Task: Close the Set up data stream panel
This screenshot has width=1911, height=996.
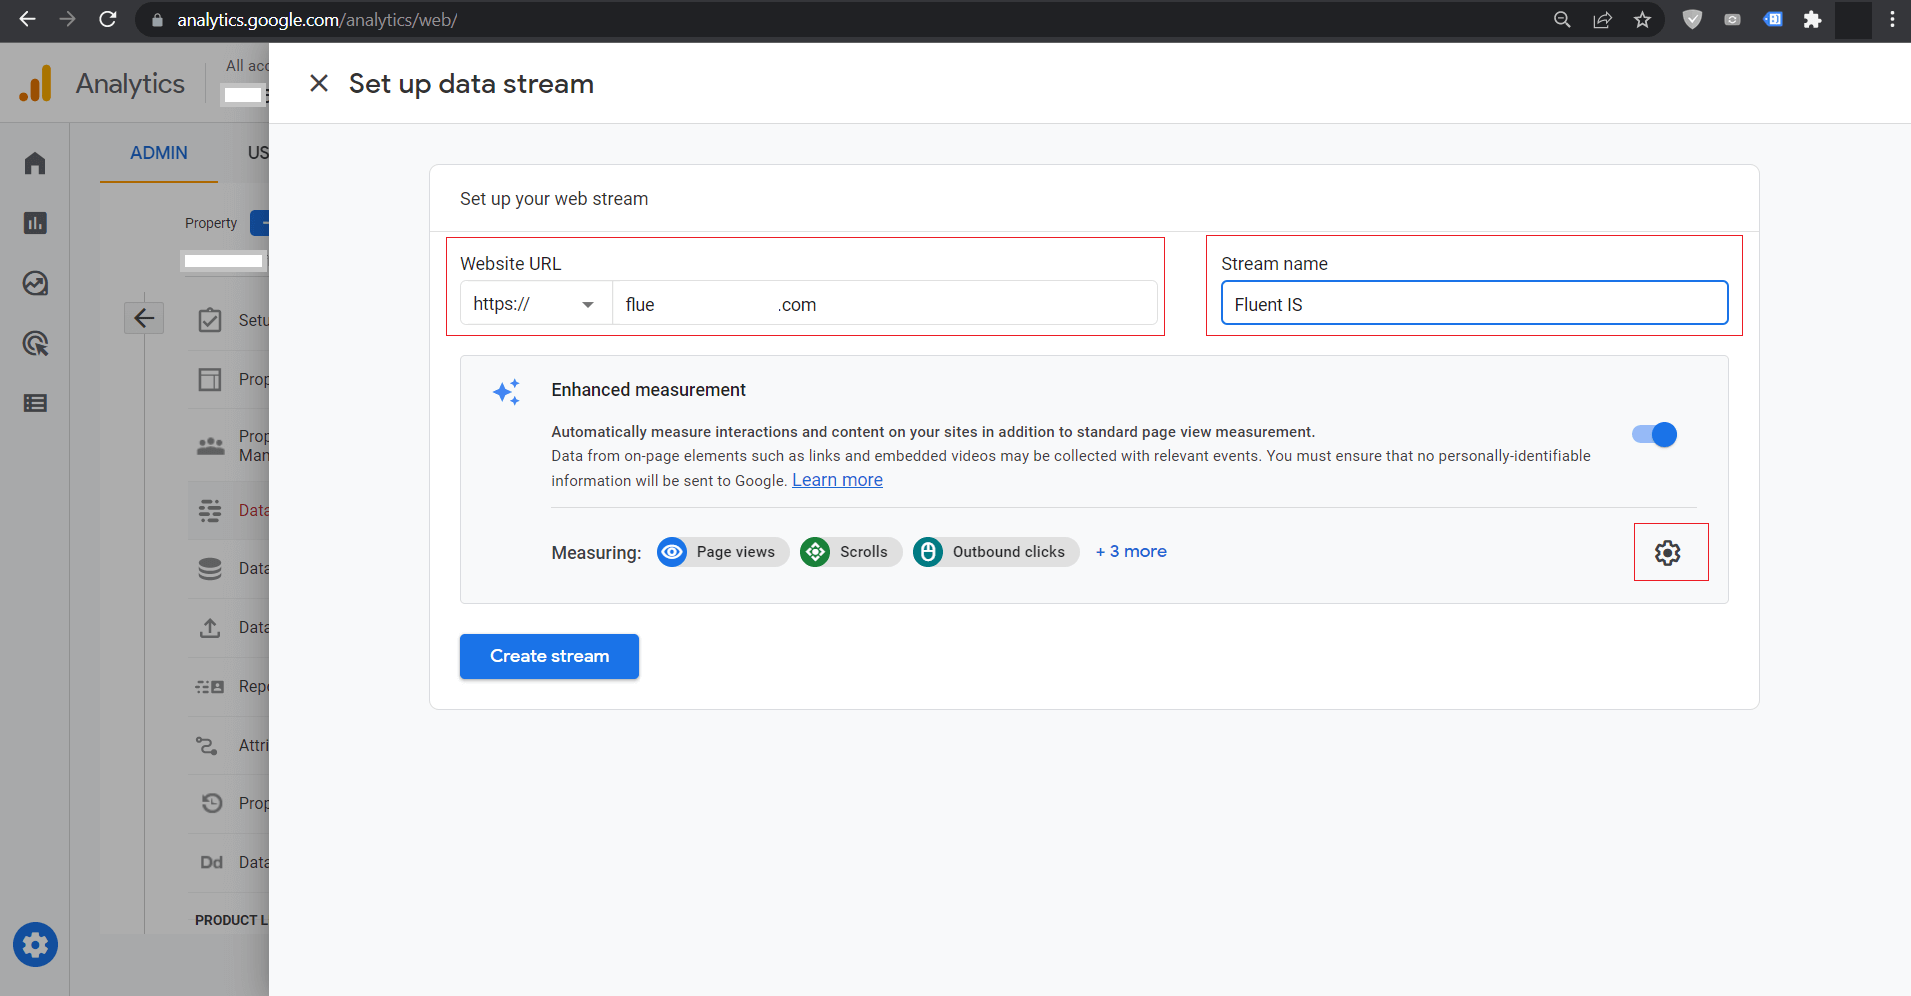Action: 319,84
